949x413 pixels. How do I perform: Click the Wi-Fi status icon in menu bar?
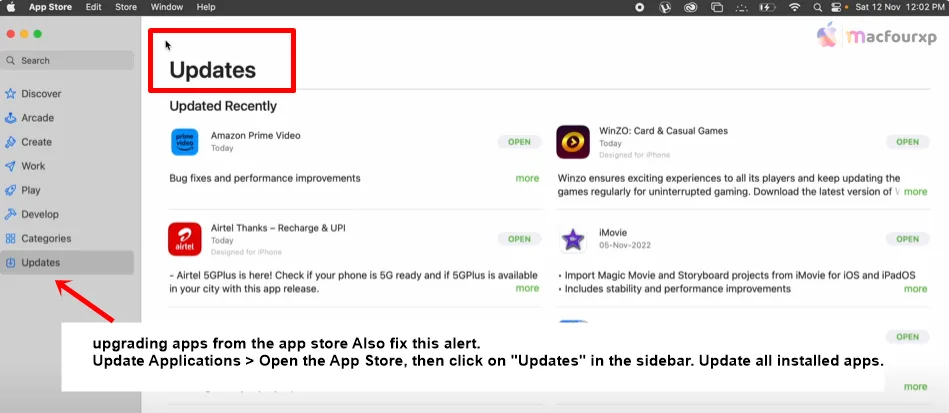[795, 7]
